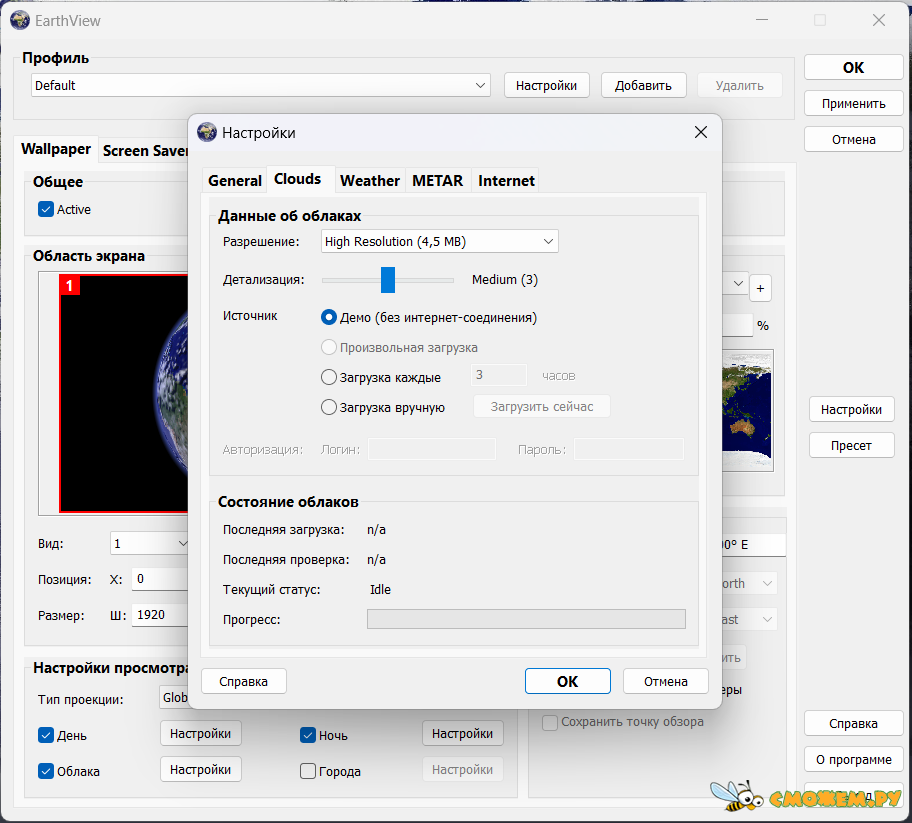Toggle the День checkbox
This screenshot has width=912, height=823.
tap(46, 735)
